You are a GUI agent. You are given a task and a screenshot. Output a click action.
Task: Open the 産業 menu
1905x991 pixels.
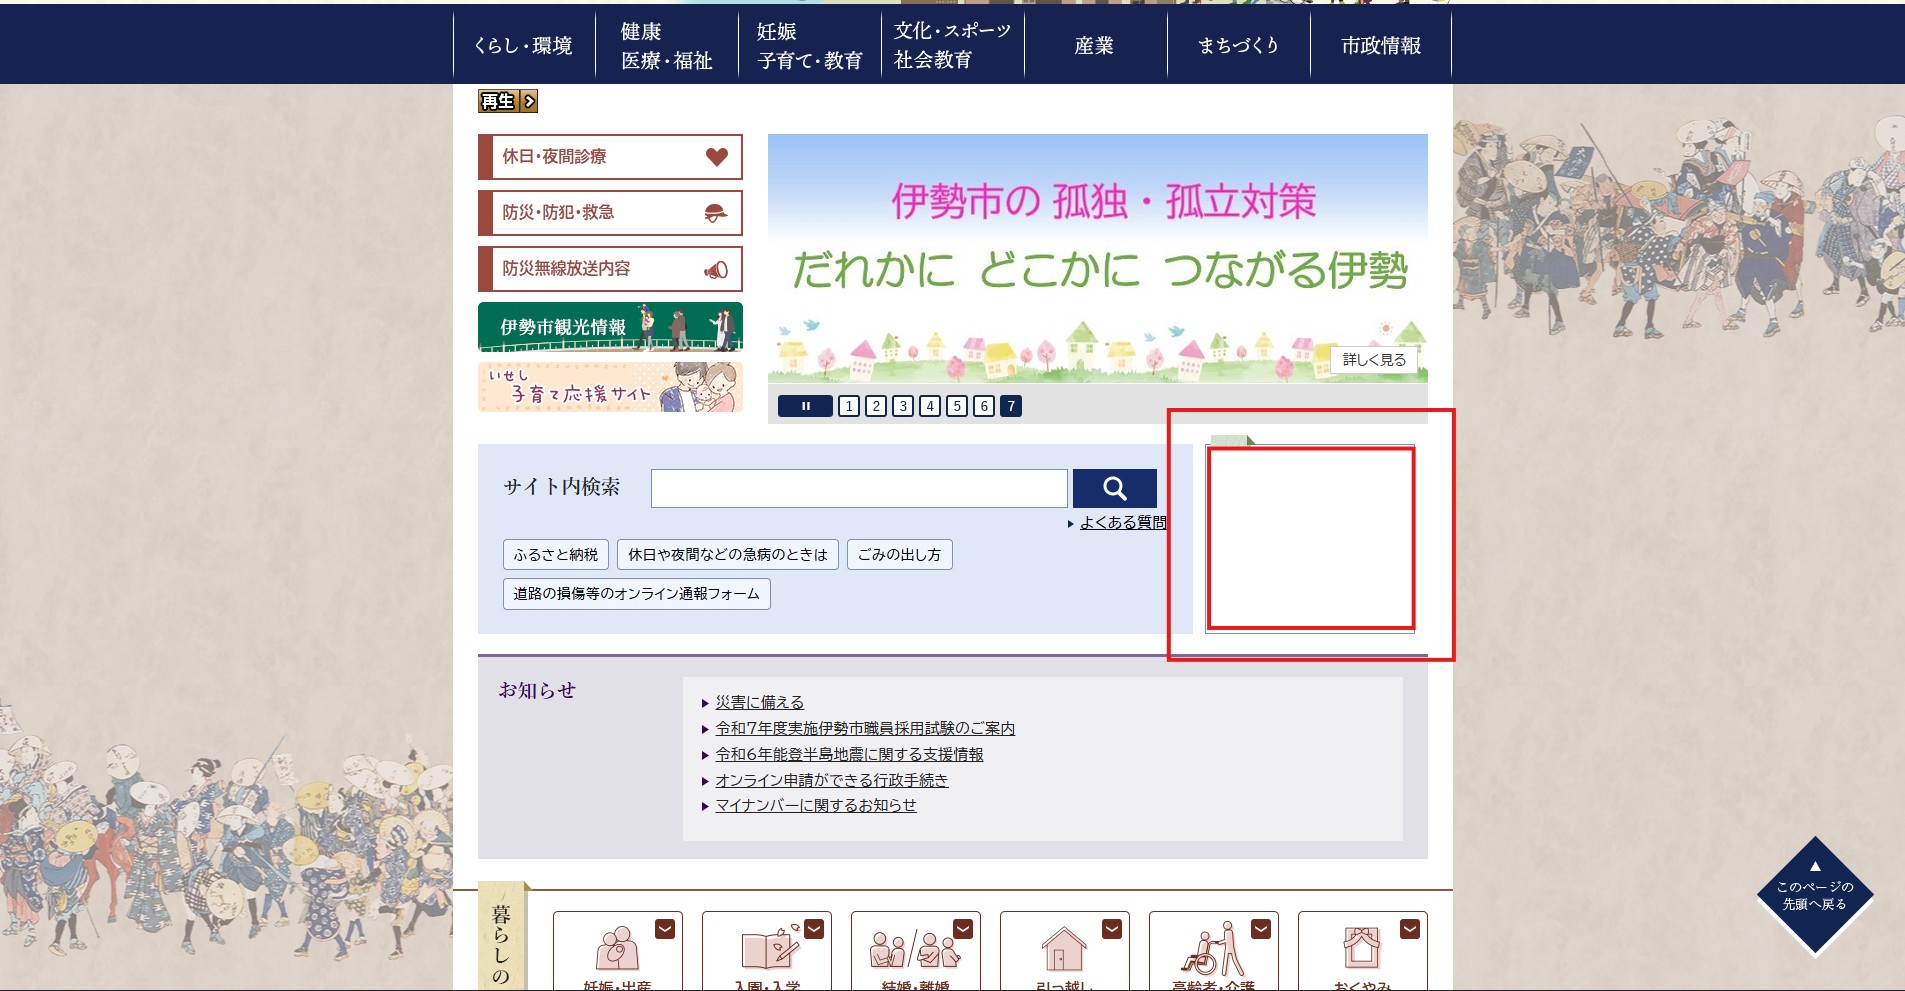click(x=1096, y=45)
